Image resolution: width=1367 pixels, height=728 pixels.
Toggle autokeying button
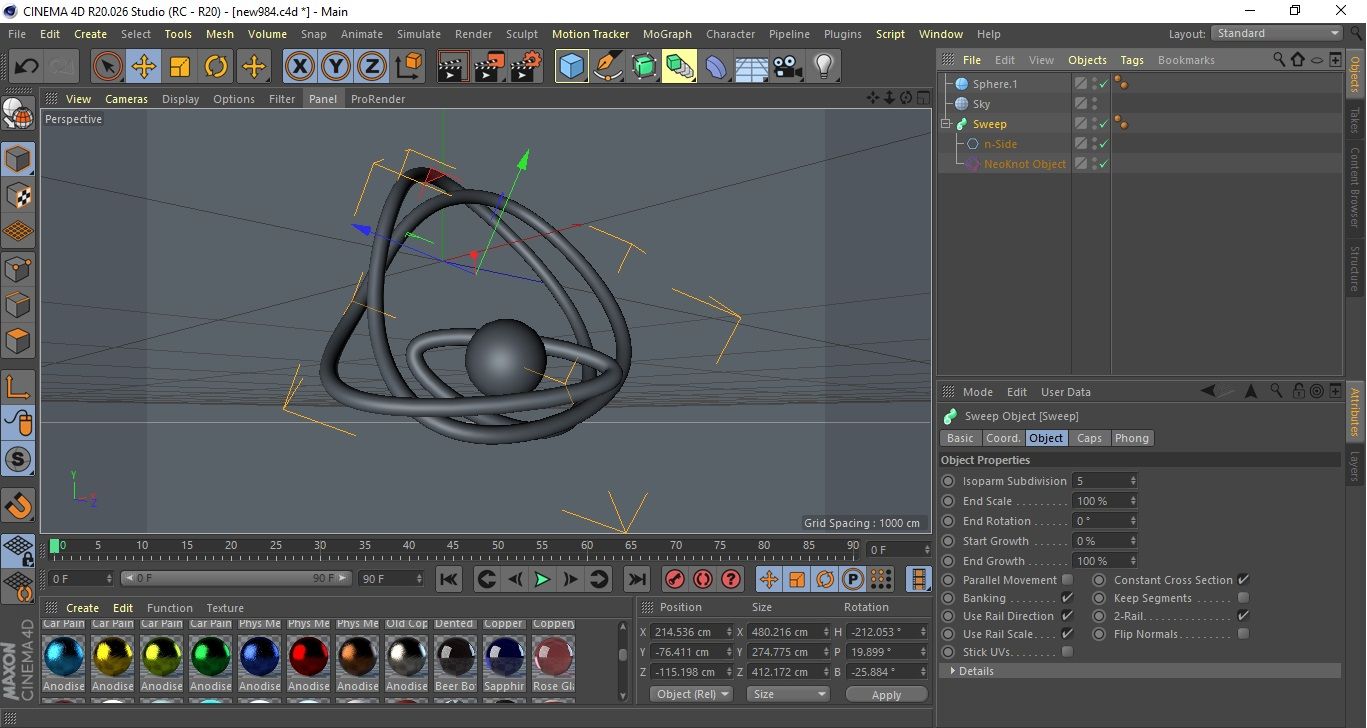point(703,579)
